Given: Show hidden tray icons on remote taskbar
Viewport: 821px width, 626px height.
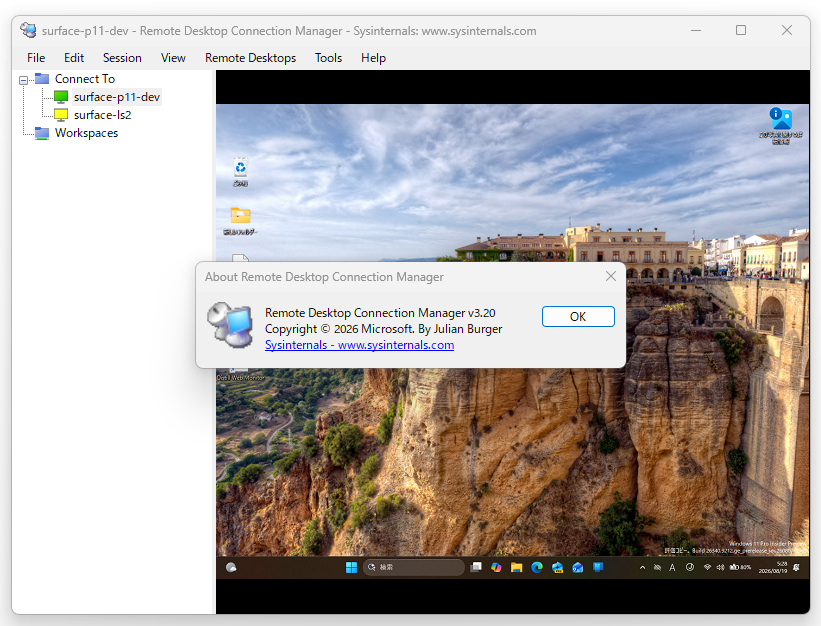Looking at the screenshot, I should (642, 567).
